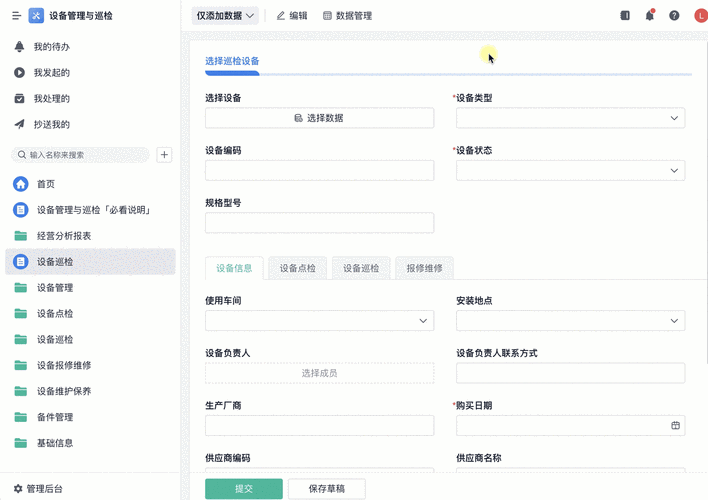Open the 备件管理 folder

point(90,417)
